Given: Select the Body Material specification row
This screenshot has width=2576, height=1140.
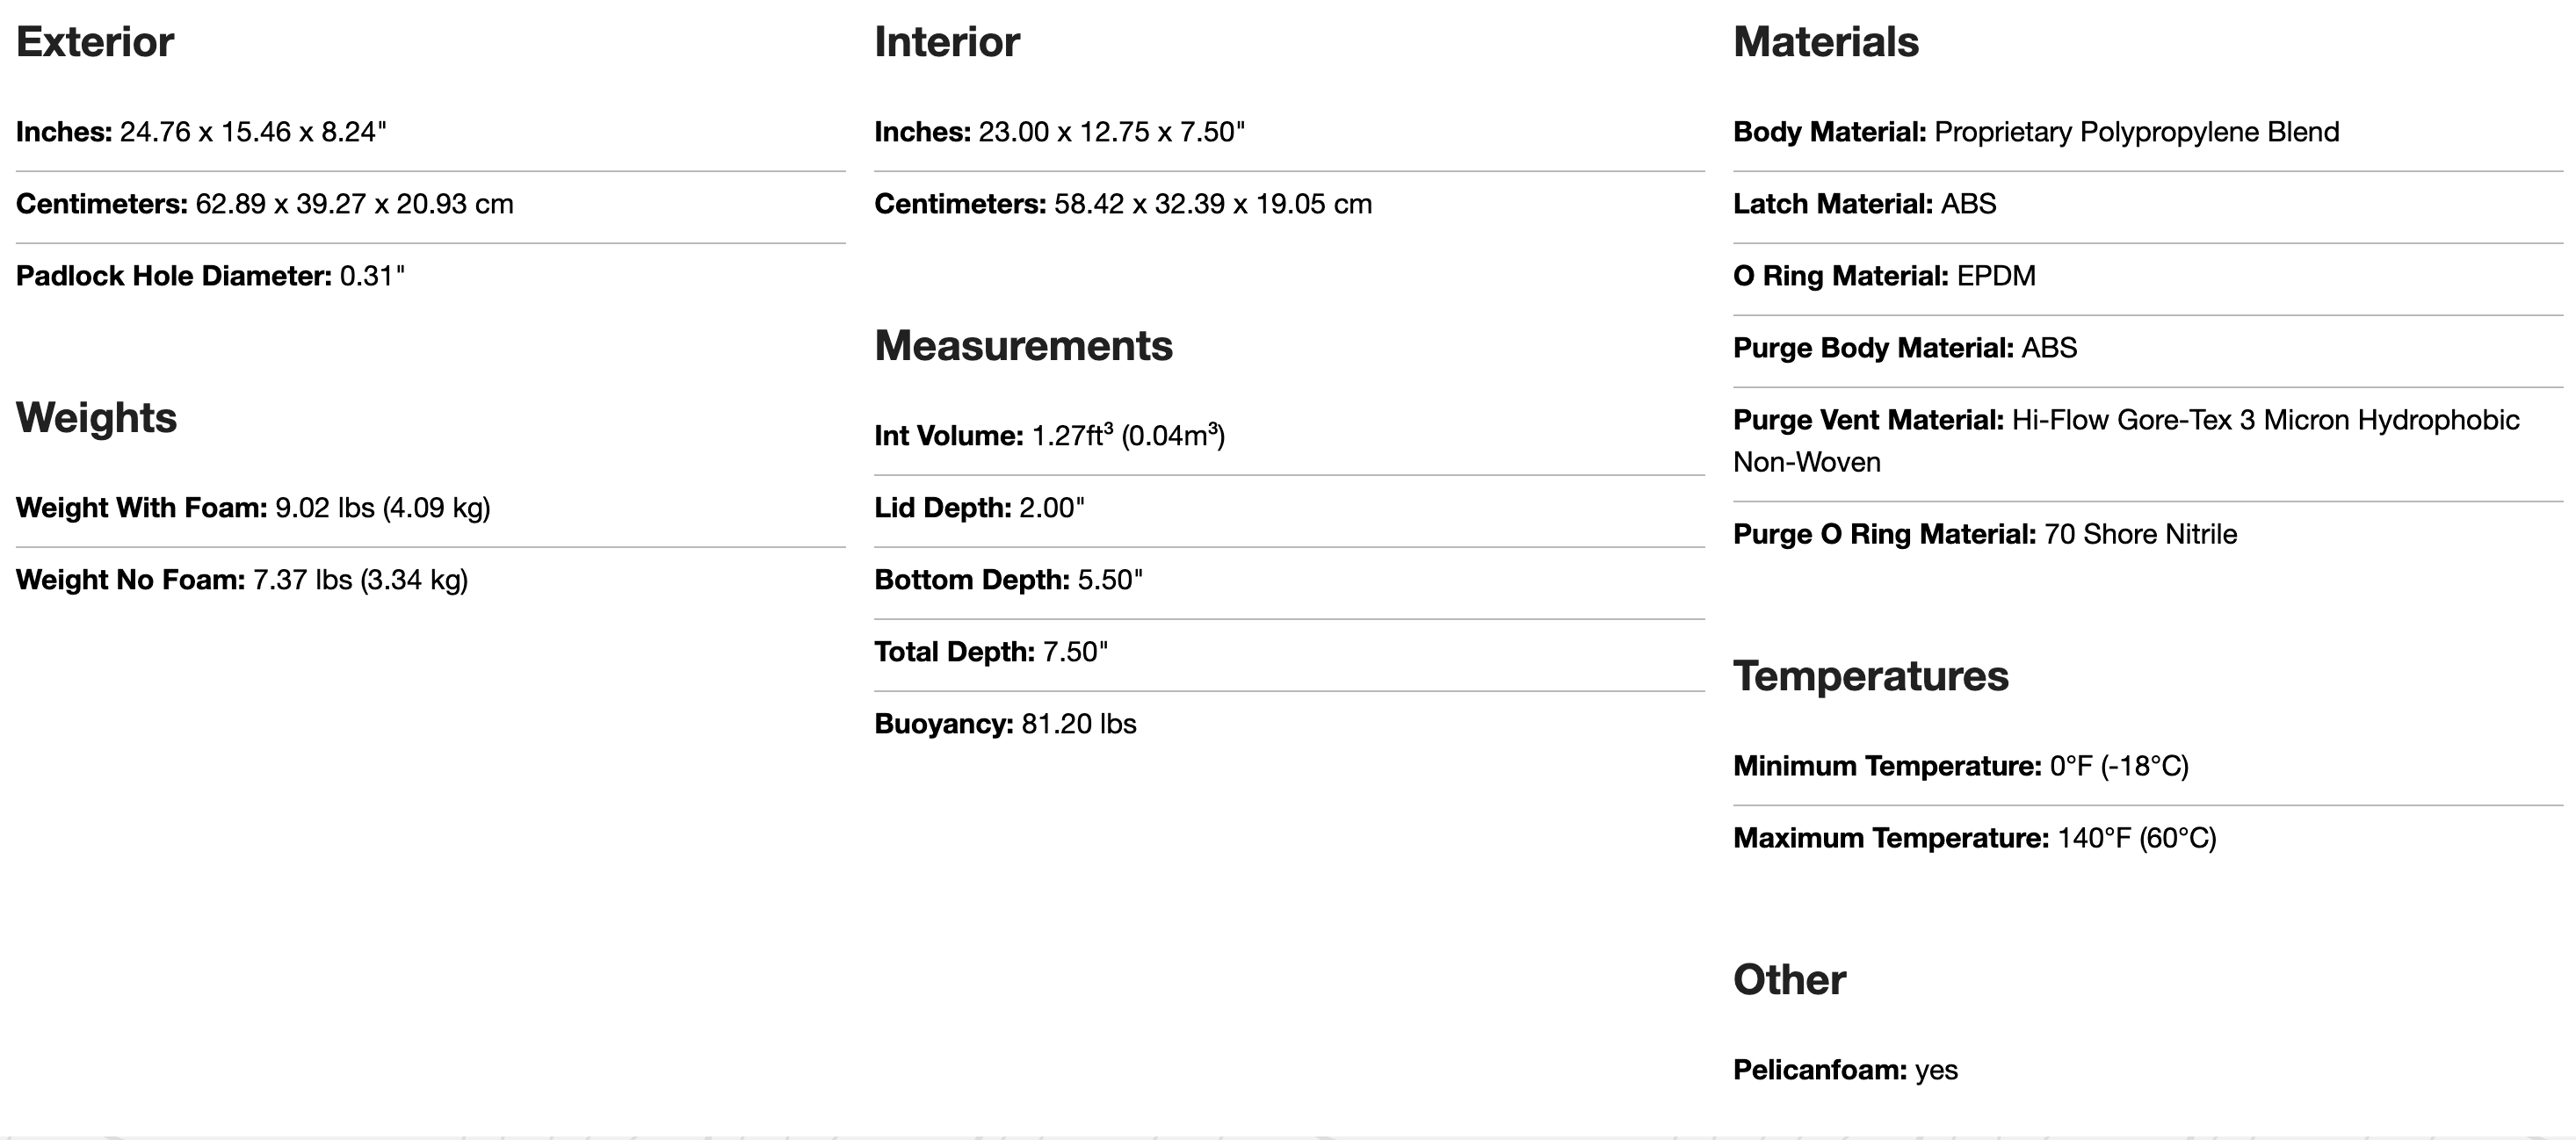Looking at the screenshot, I should coord(2035,132).
